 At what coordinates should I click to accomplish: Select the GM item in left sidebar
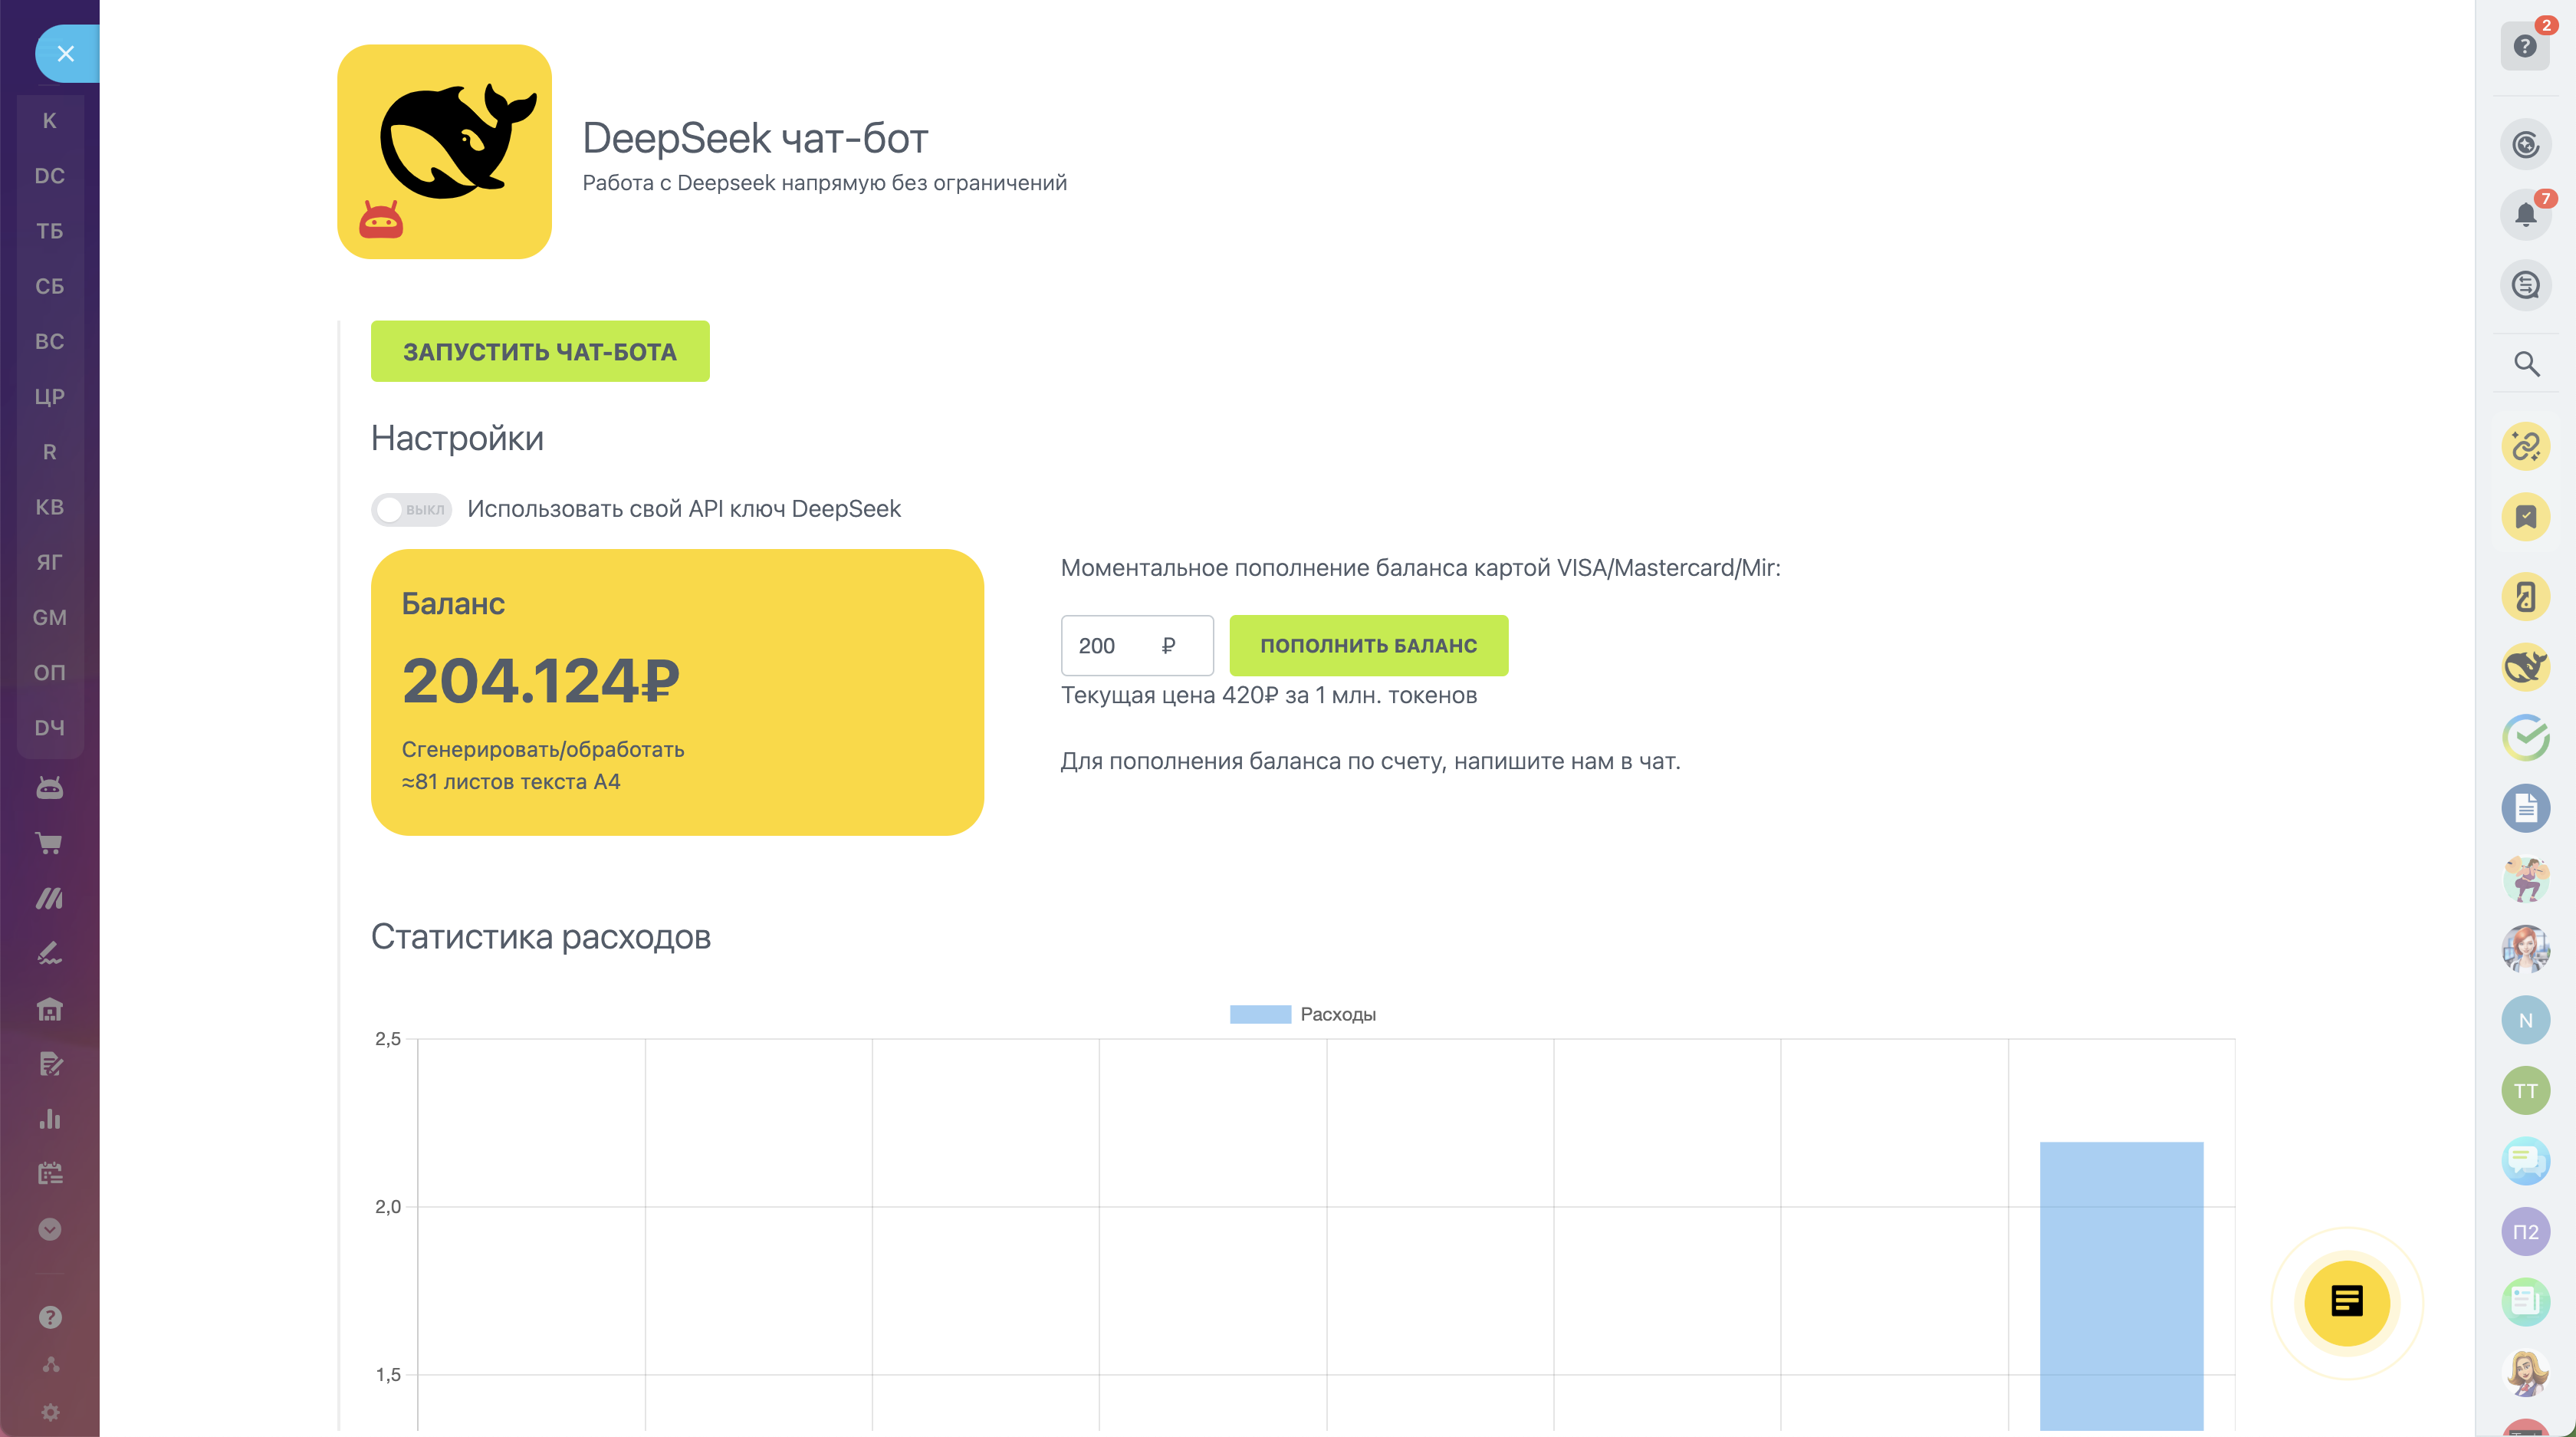coord(49,617)
